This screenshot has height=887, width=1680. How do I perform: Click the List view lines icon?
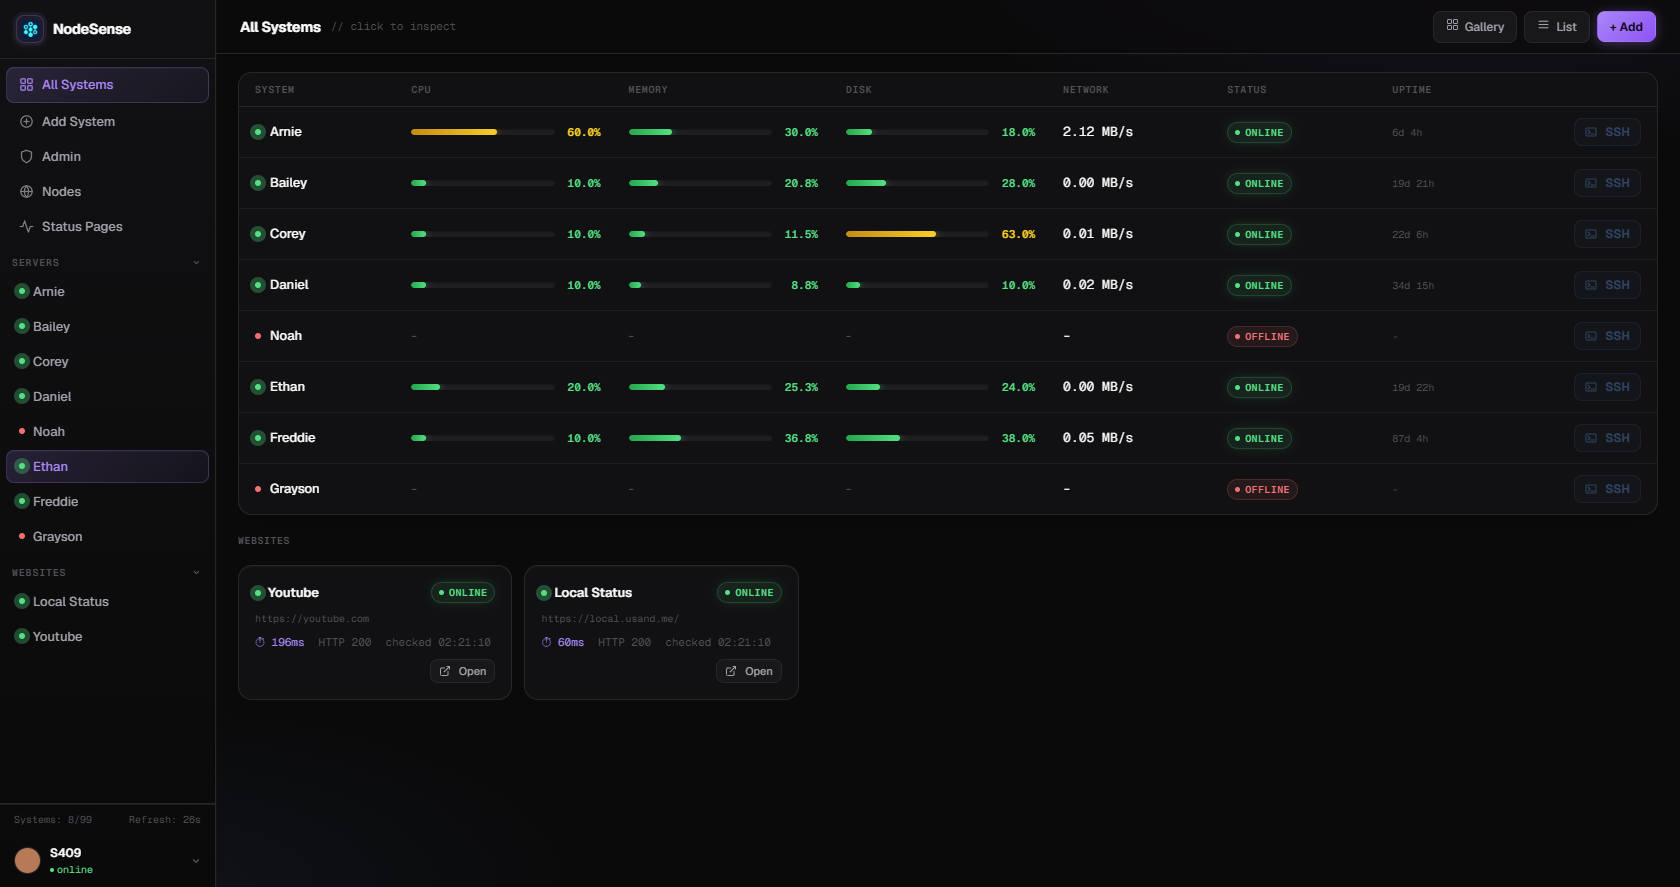(1544, 26)
